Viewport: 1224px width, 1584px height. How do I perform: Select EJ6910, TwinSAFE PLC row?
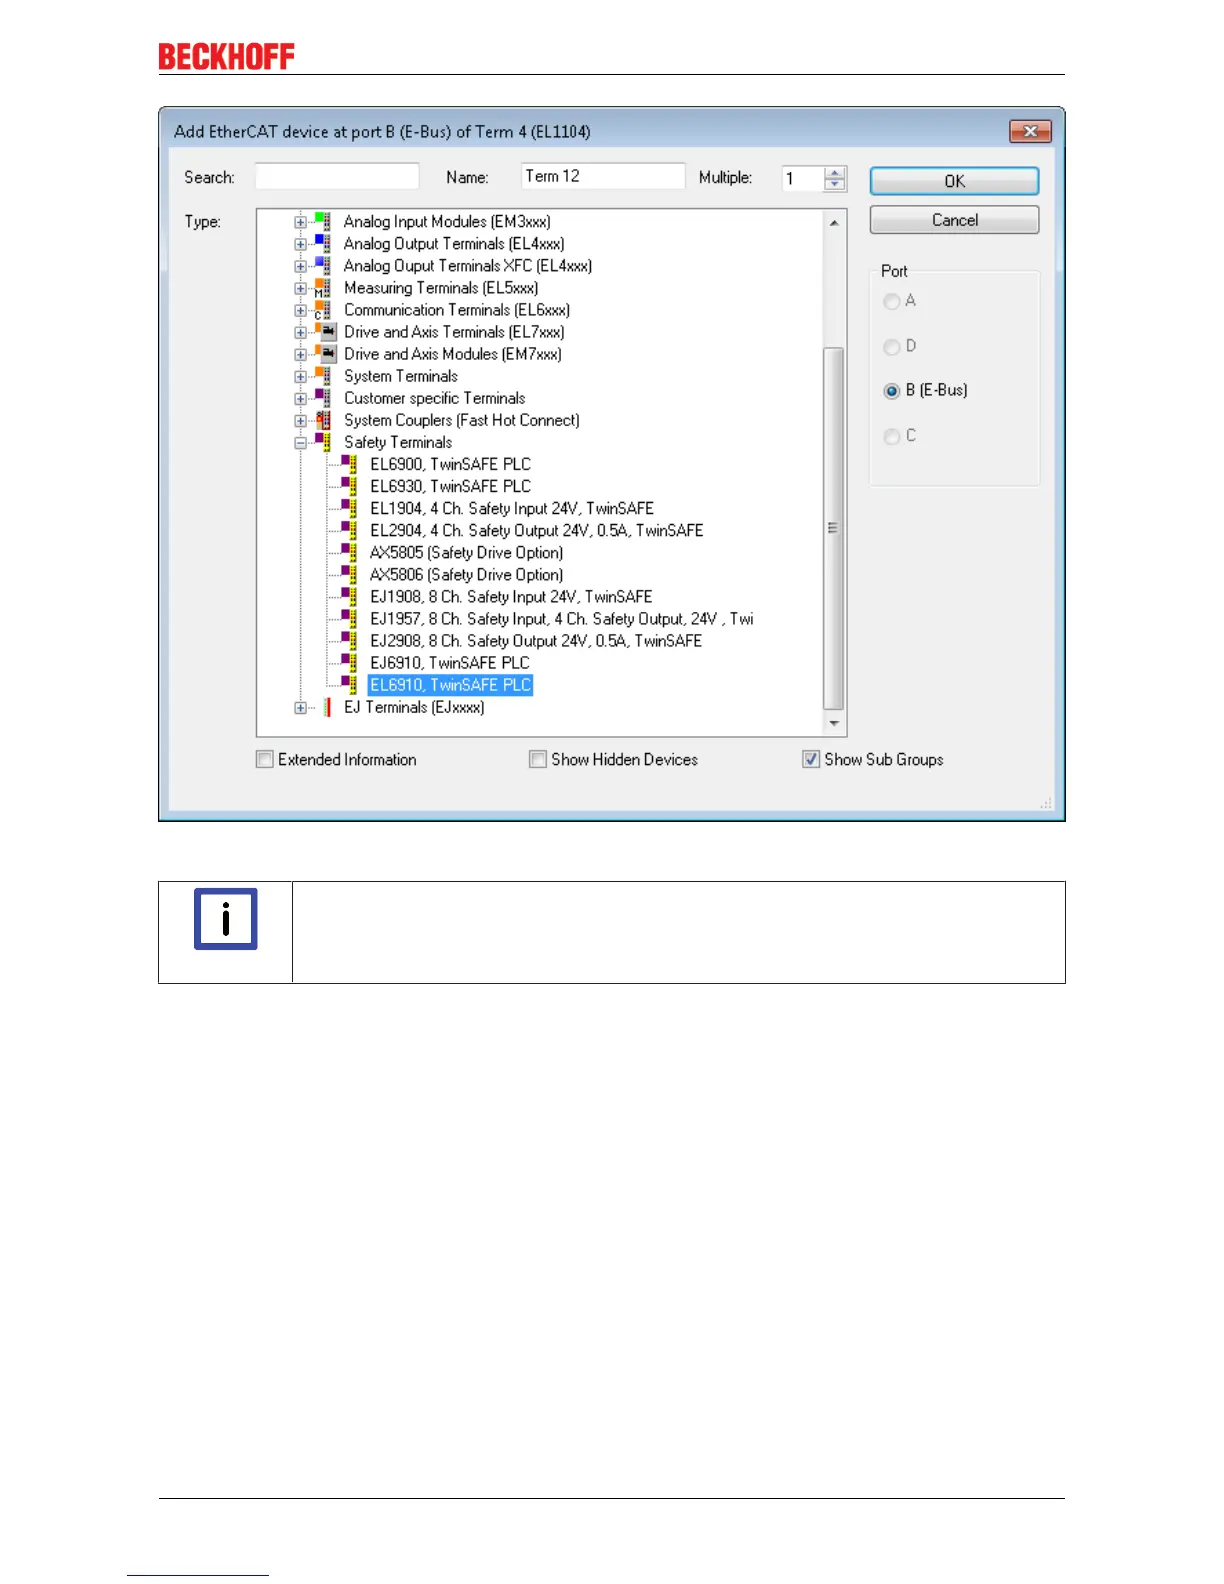pyautogui.click(x=449, y=663)
